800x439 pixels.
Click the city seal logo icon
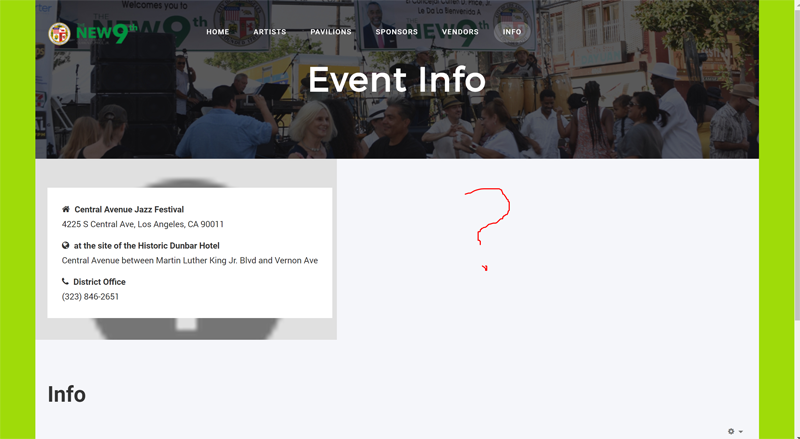(59, 34)
